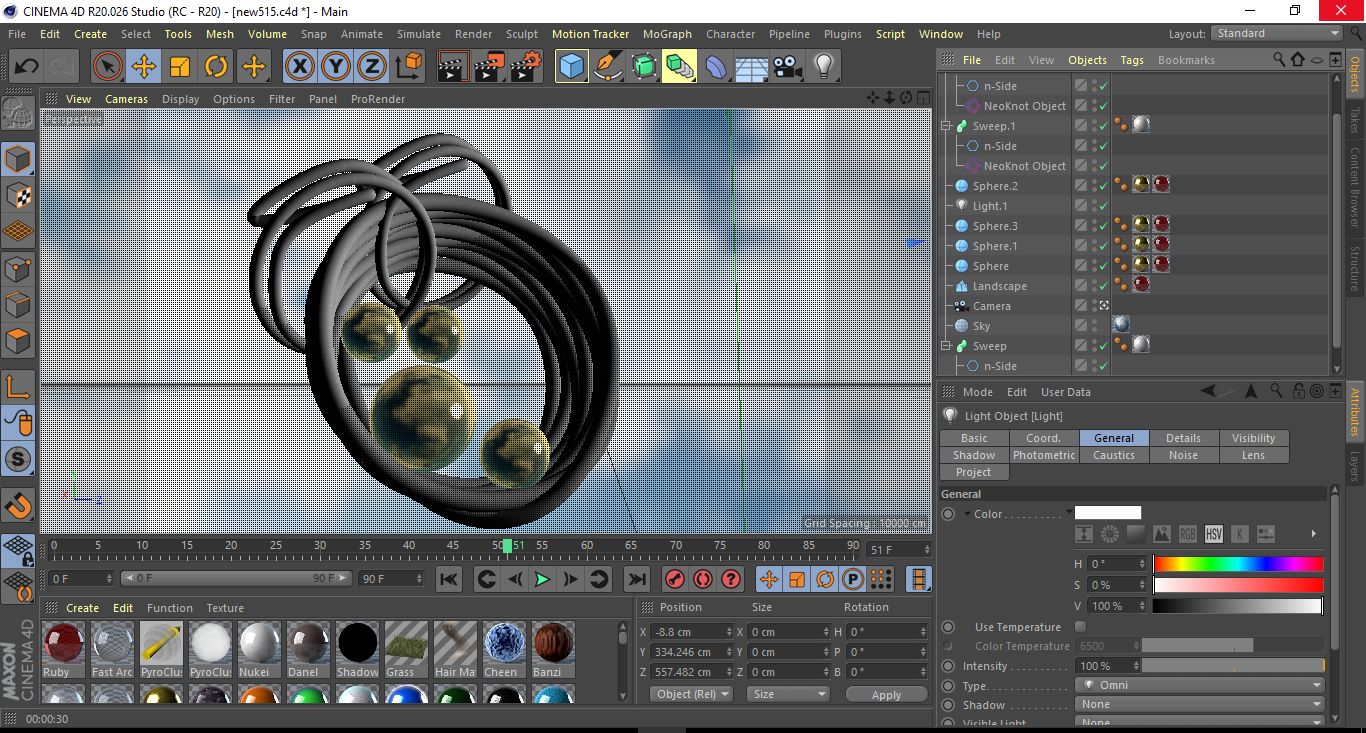Open the Spline Pen tool
Viewport: 1366px width, 733px height.
pyautogui.click(x=608, y=67)
